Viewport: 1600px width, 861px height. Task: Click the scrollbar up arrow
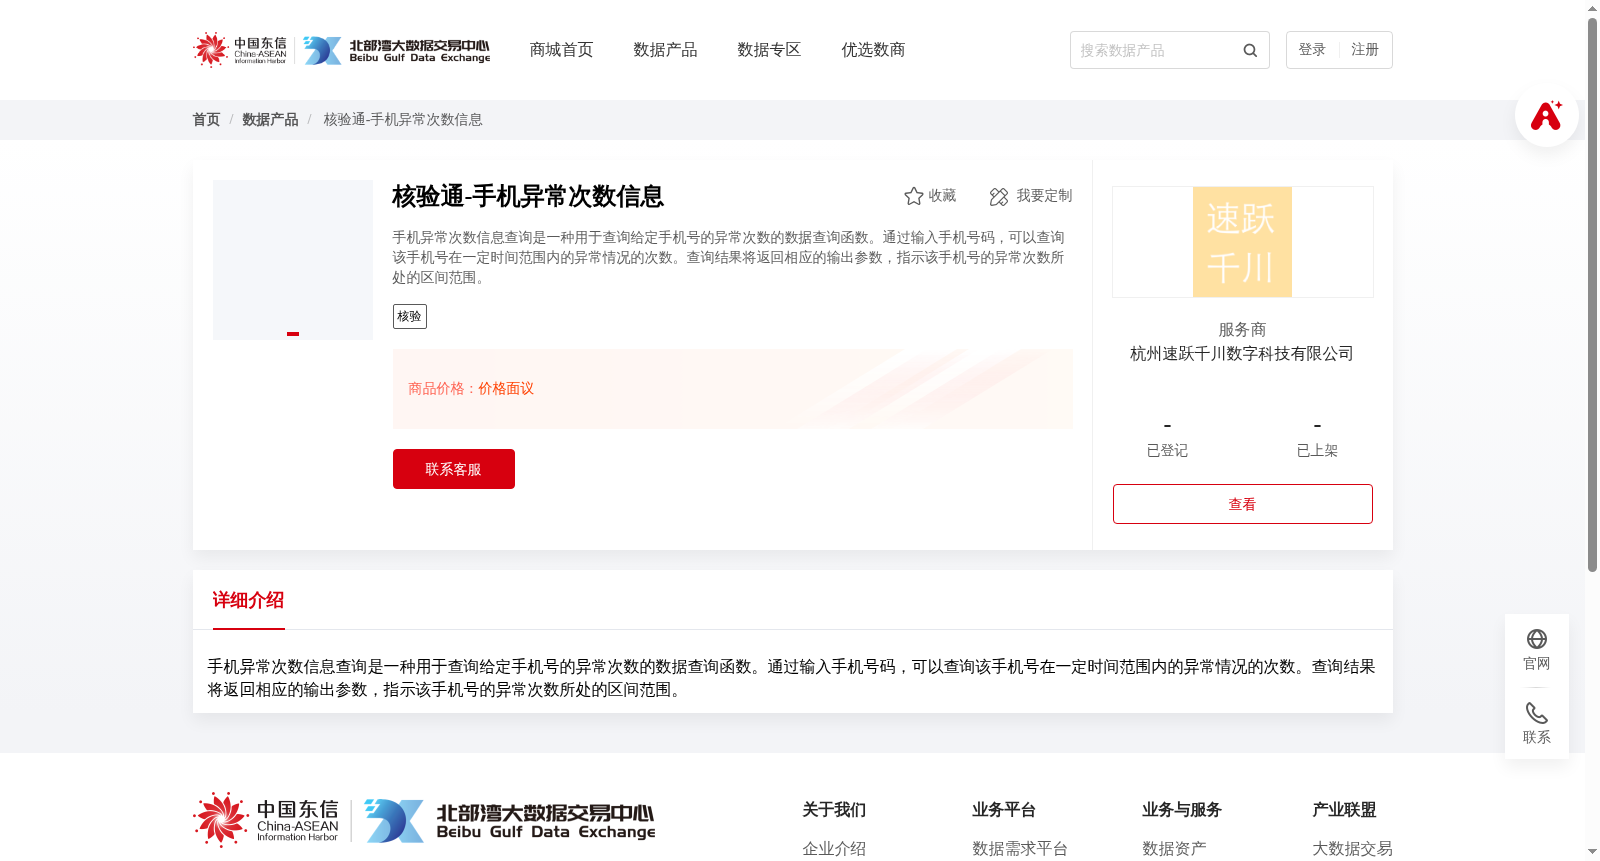point(1592,8)
